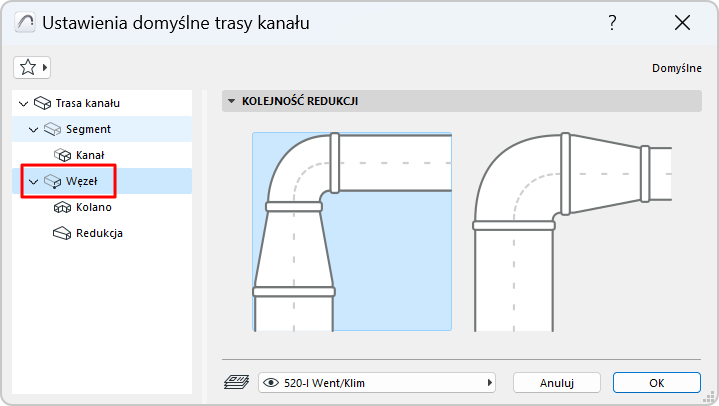719x406 pixels.
Task: Confirm with the OK button
Action: tap(656, 382)
